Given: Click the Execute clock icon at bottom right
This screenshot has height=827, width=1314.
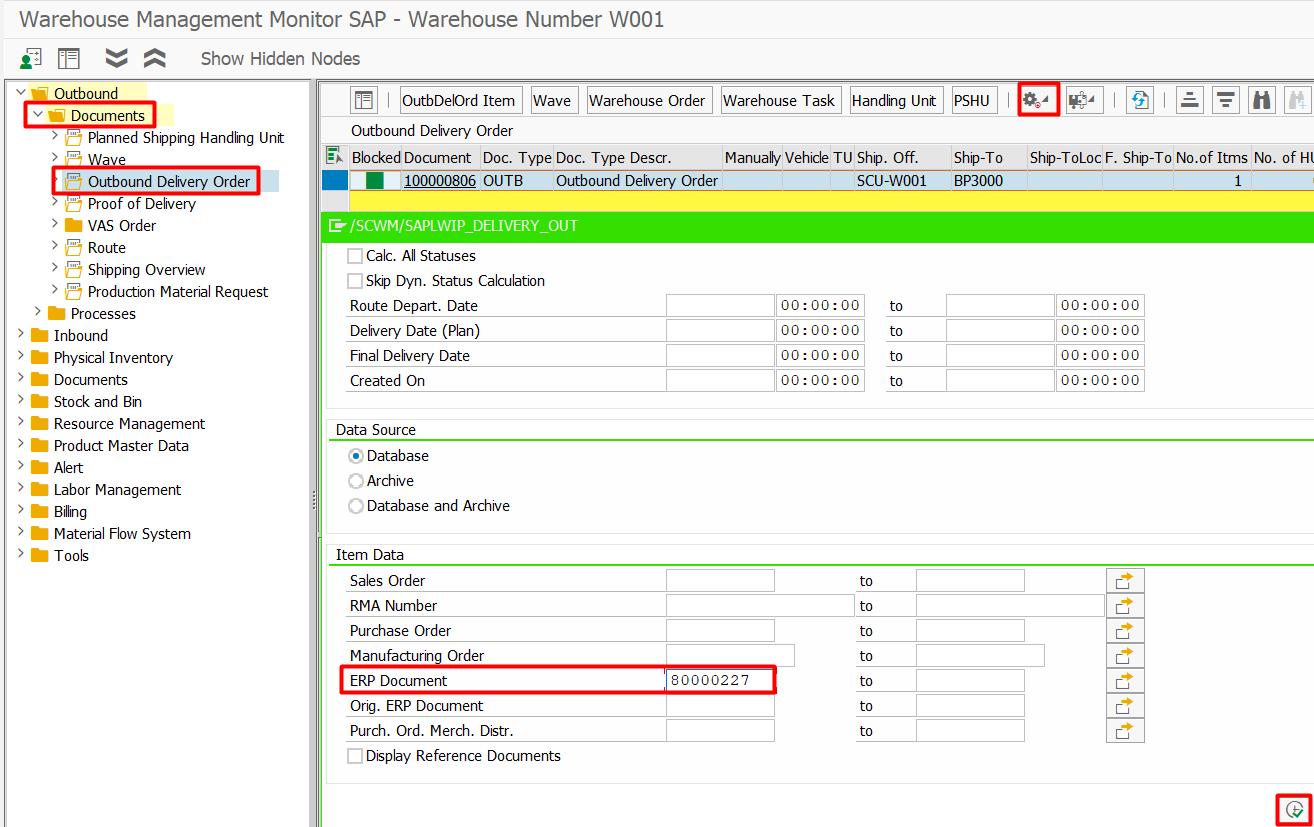Looking at the screenshot, I should click(x=1295, y=809).
